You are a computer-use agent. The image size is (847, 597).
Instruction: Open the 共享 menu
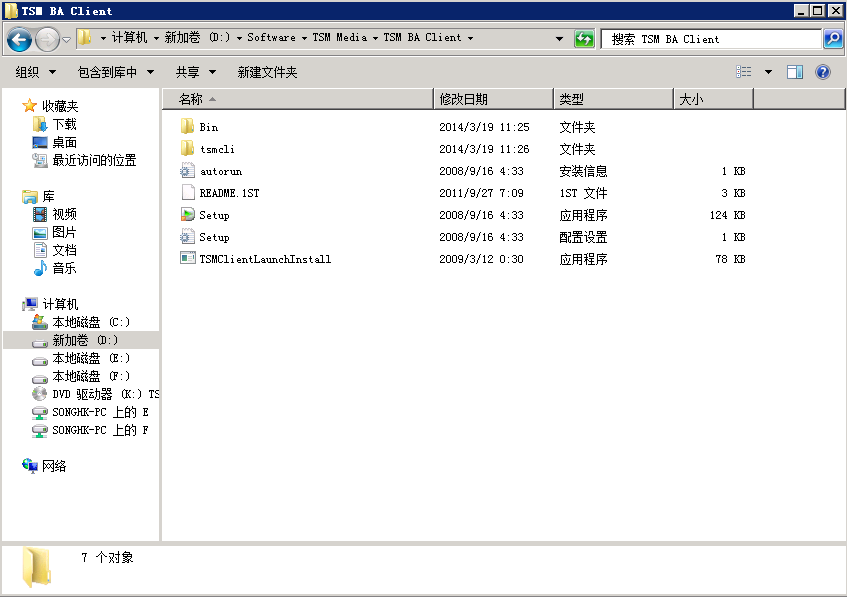tap(195, 72)
